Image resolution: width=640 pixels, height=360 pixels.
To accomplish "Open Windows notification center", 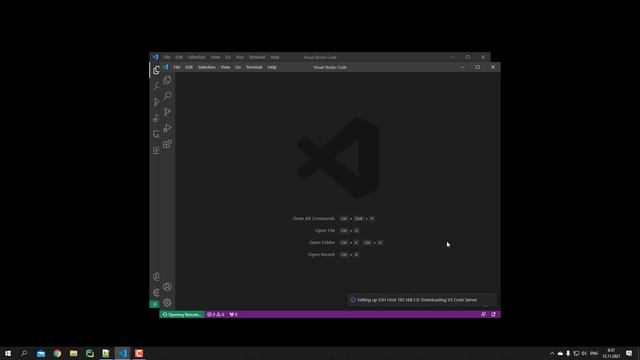I will click(629, 353).
